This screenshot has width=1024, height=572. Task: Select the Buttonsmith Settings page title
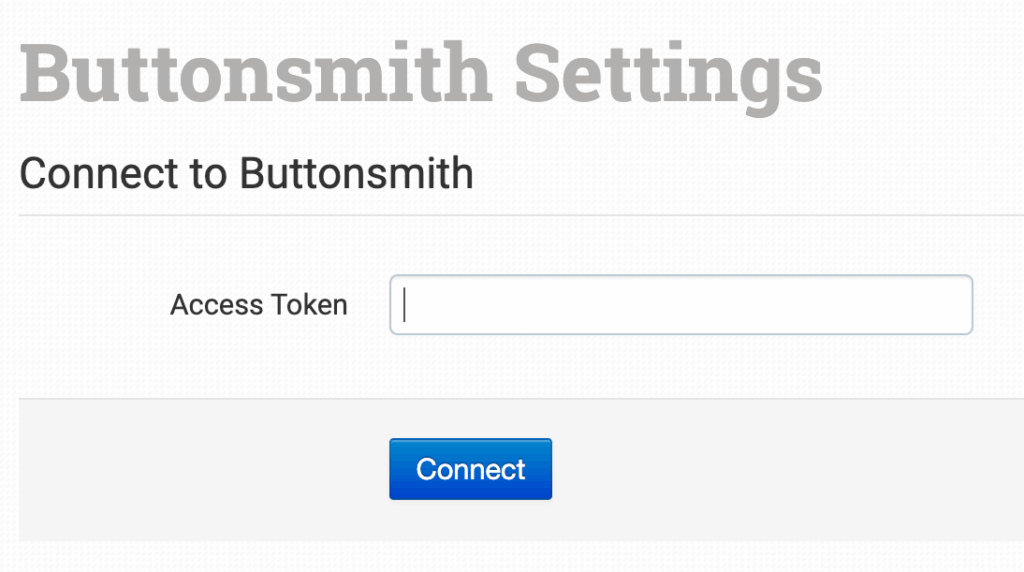[420, 74]
